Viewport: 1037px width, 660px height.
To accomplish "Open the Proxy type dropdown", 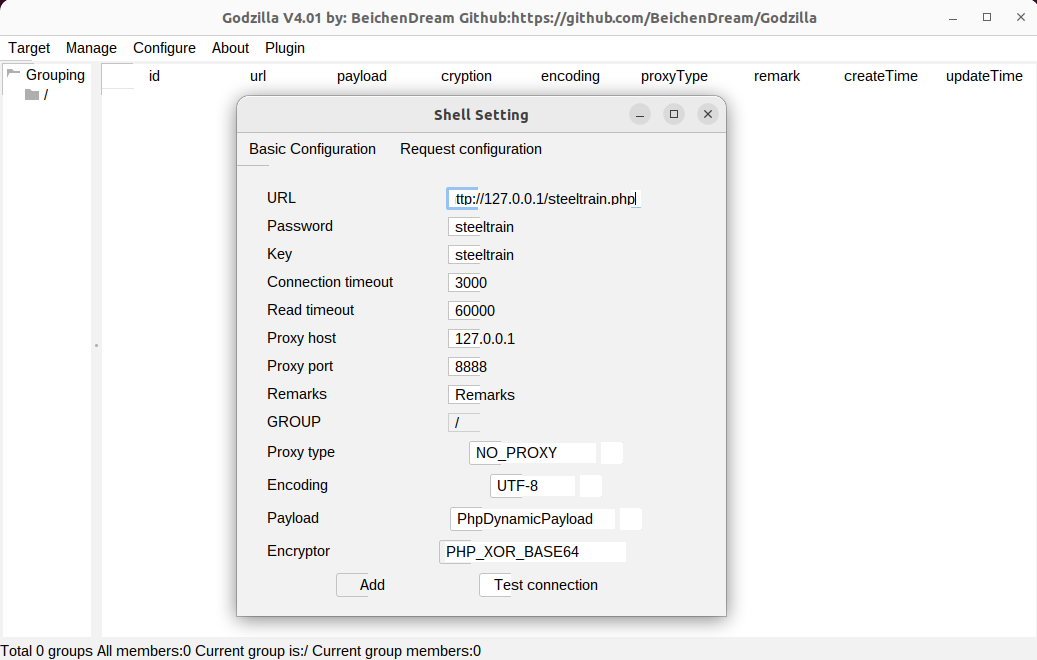I will [611, 453].
